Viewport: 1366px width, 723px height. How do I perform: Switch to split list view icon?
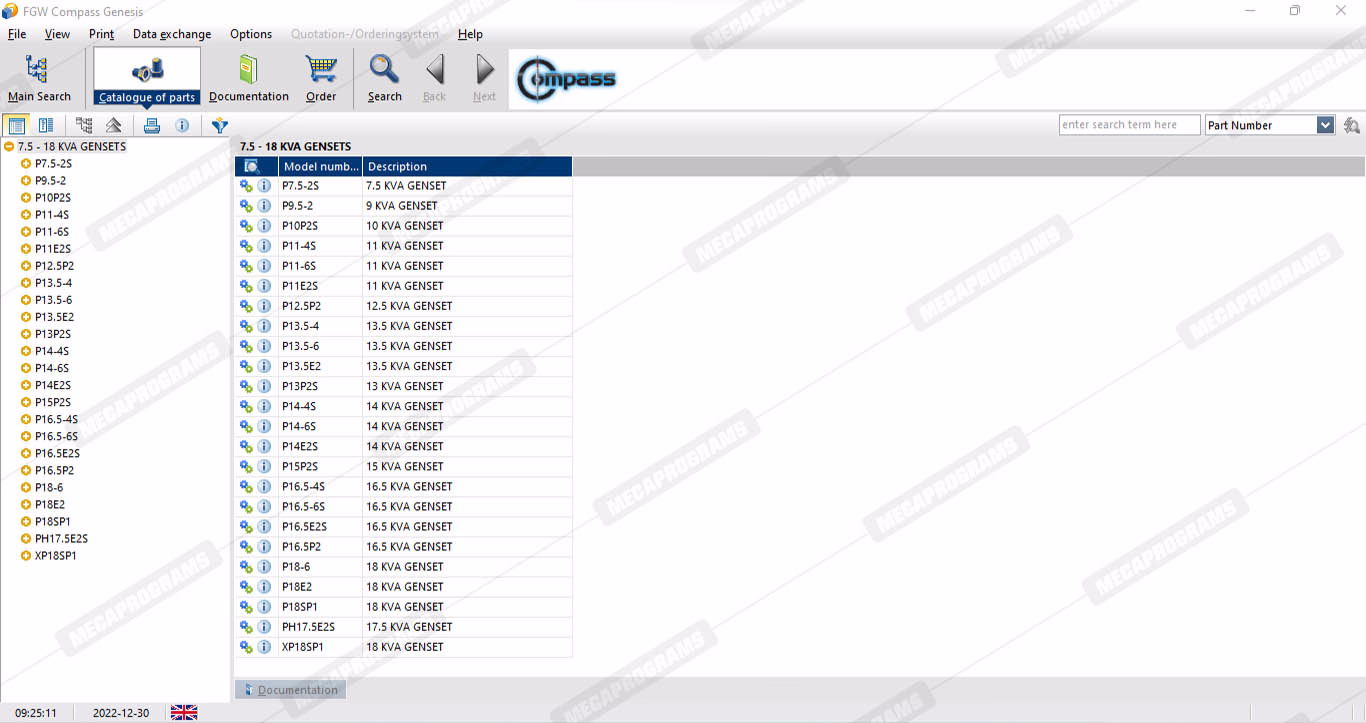[46, 125]
